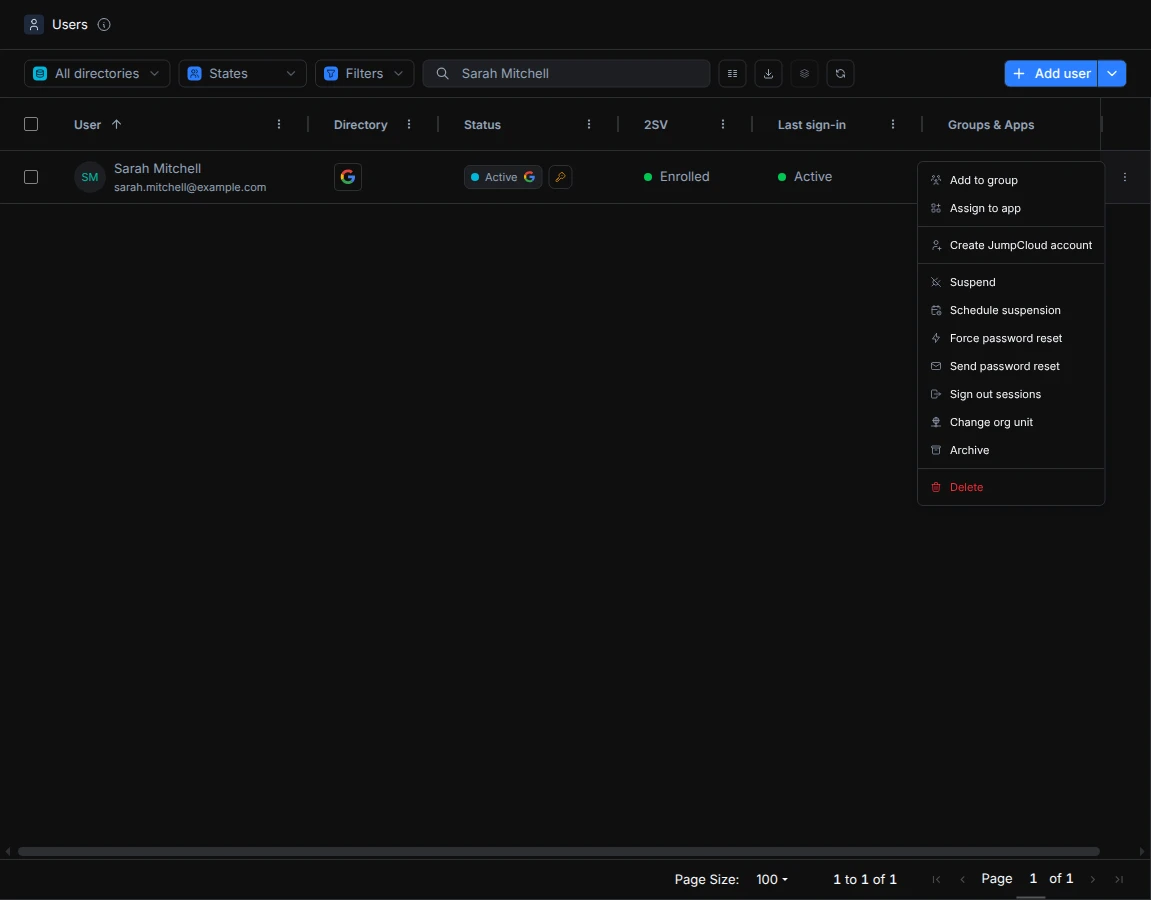
Task: Go to next page arrow
Action: tap(1092, 879)
